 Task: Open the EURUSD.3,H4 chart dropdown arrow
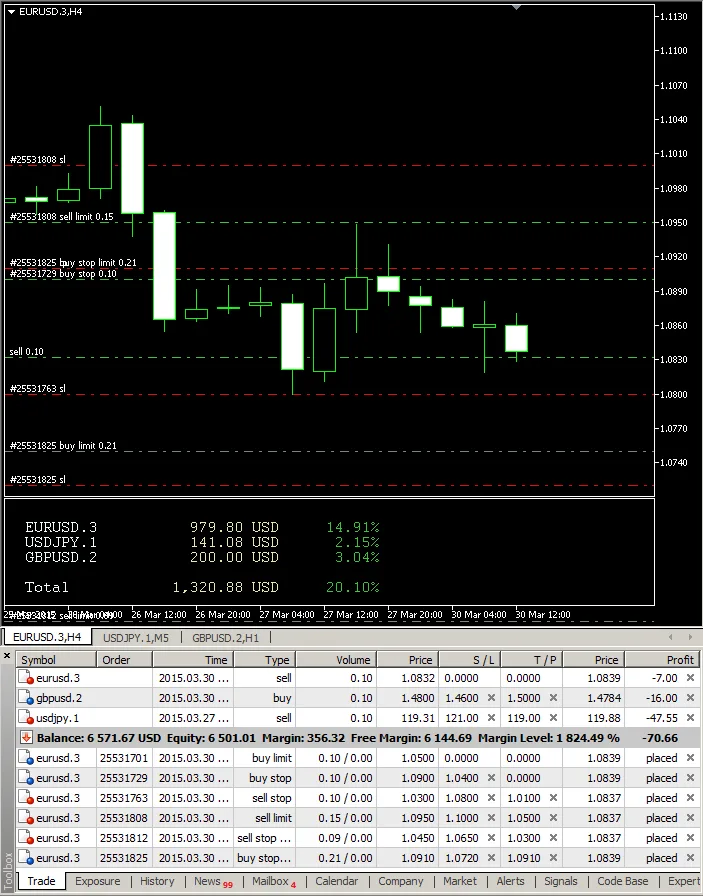11,12
